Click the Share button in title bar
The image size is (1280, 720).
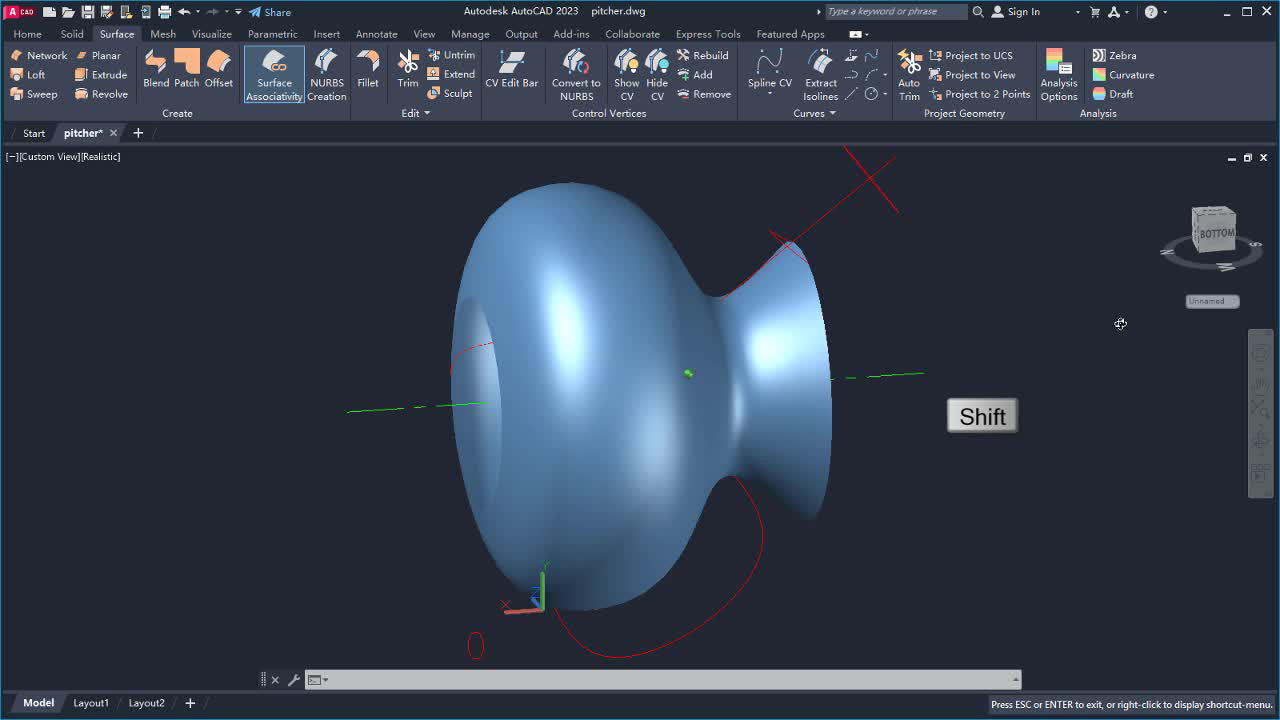click(269, 11)
